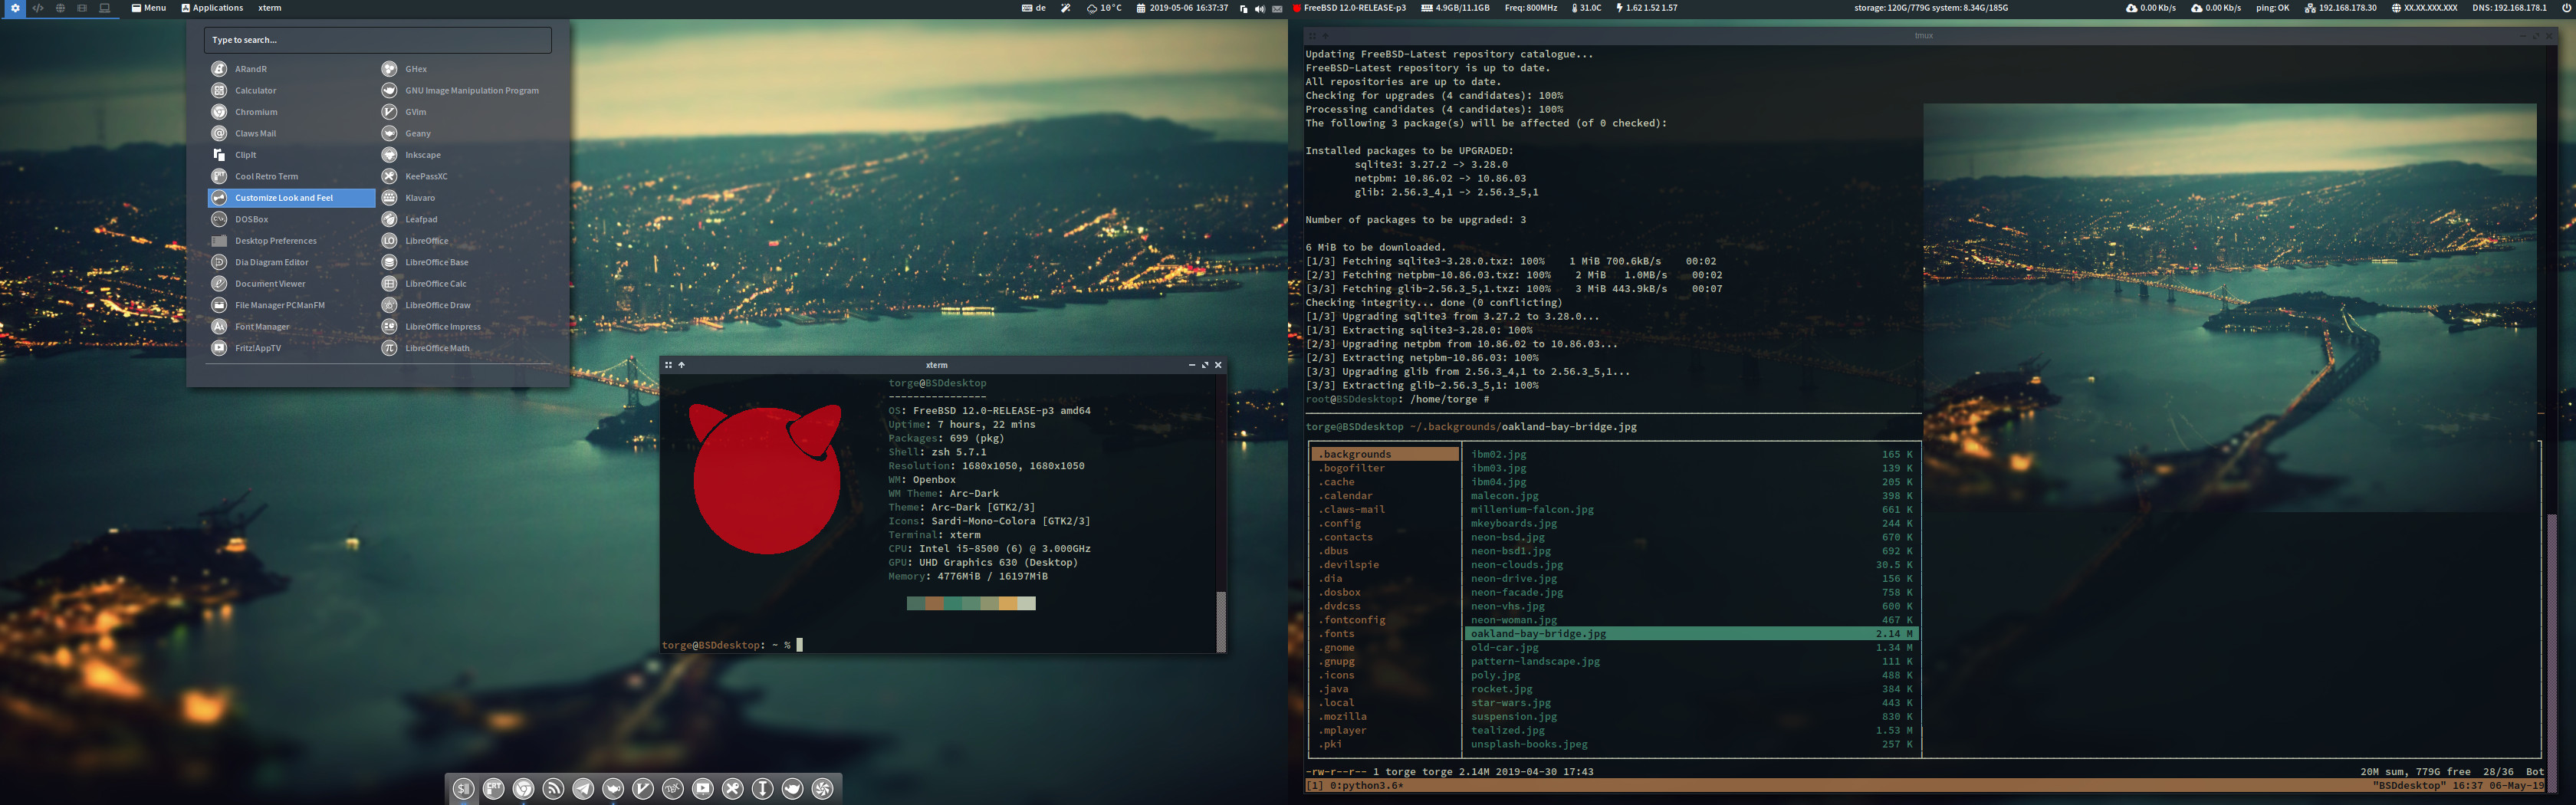
Task: Choose LibreOffice Calc from launcher list
Action: [435, 284]
